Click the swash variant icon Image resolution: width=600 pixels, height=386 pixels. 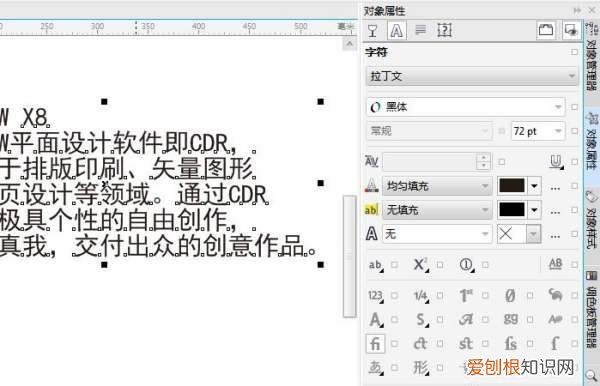click(466, 320)
